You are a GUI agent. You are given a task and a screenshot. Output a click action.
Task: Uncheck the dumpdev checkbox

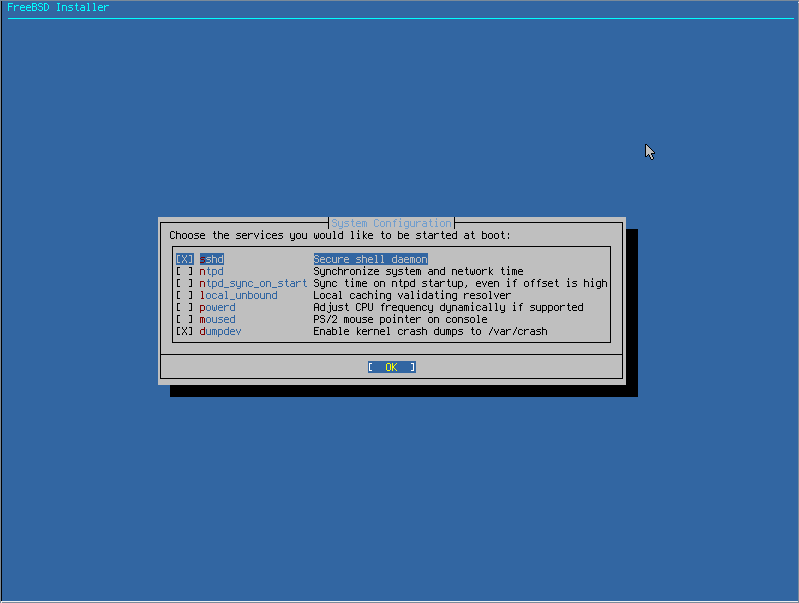(184, 331)
